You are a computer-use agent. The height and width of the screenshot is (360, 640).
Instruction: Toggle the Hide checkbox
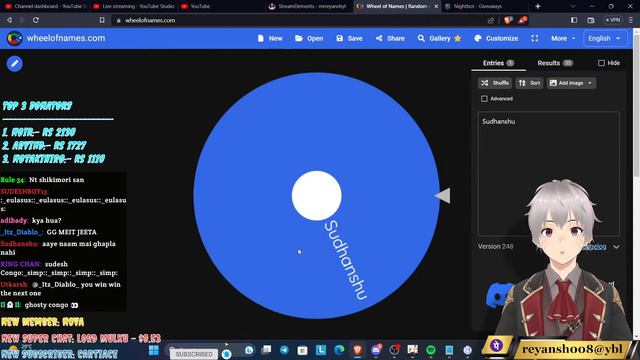tap(601, 63)
